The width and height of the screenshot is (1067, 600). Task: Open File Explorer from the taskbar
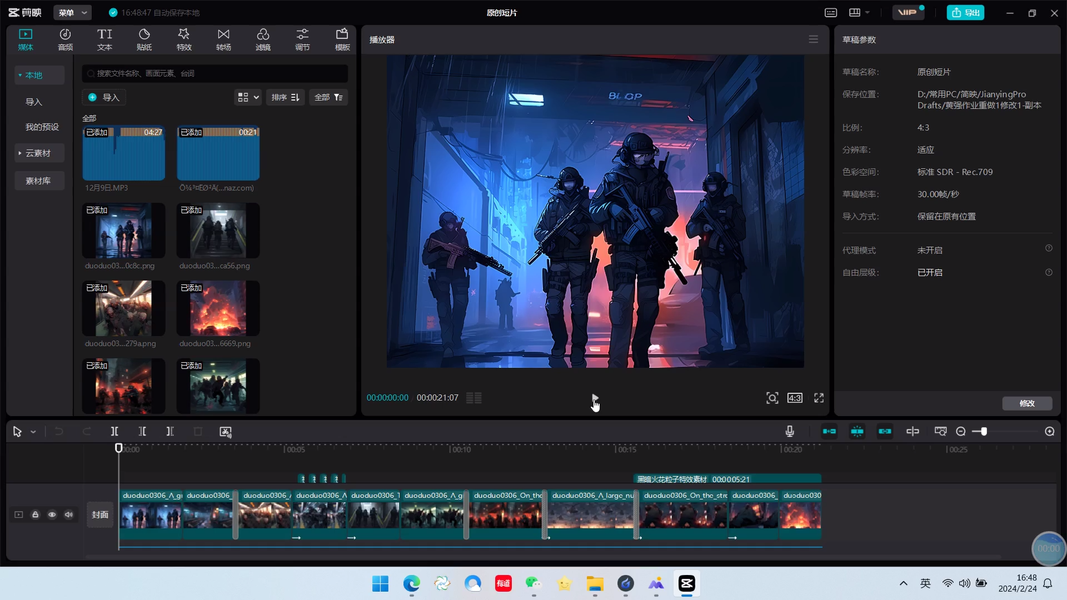[595, 583]
